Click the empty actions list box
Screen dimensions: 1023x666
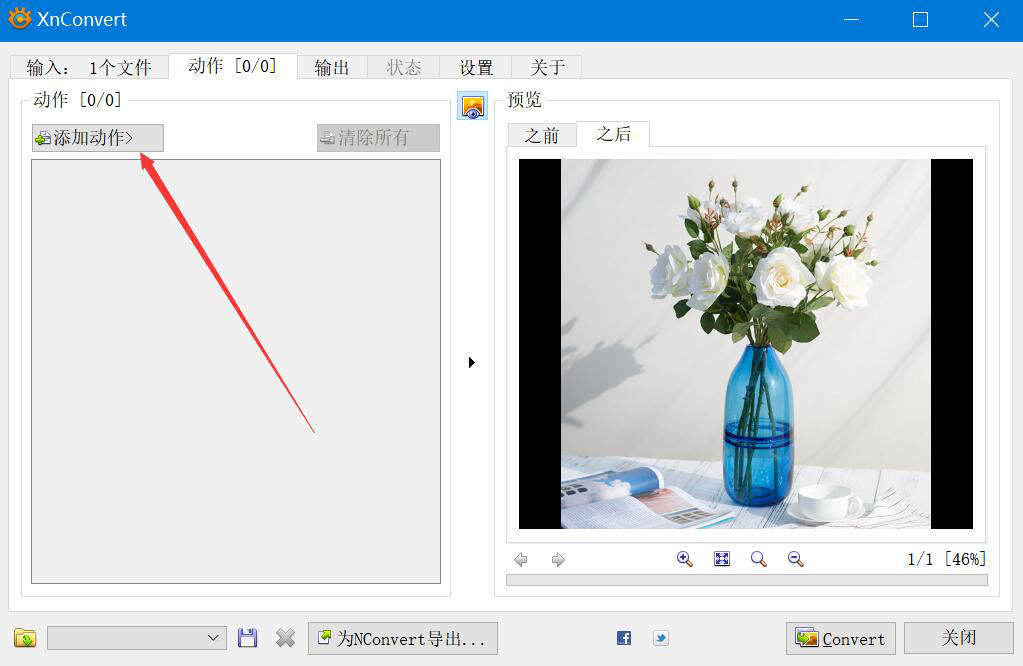[x=236, y=371]
